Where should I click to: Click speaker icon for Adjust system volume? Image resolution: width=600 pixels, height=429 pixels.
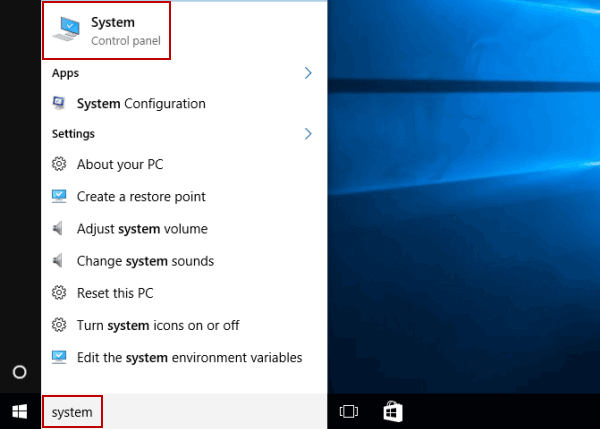59,229
